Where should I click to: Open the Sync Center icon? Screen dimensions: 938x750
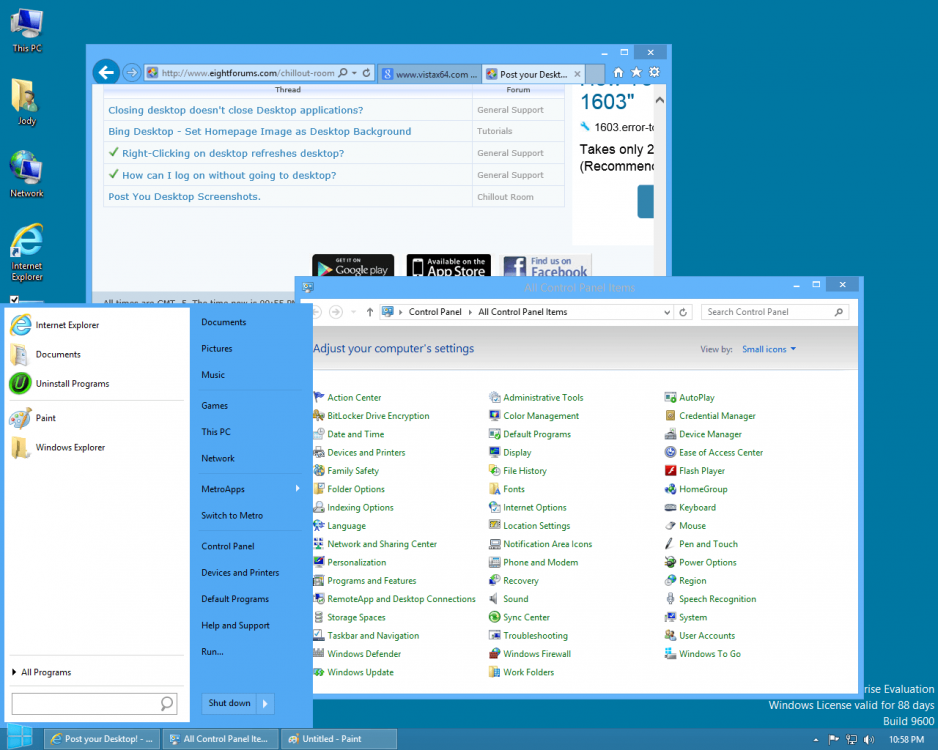click(x=495, y=617)
